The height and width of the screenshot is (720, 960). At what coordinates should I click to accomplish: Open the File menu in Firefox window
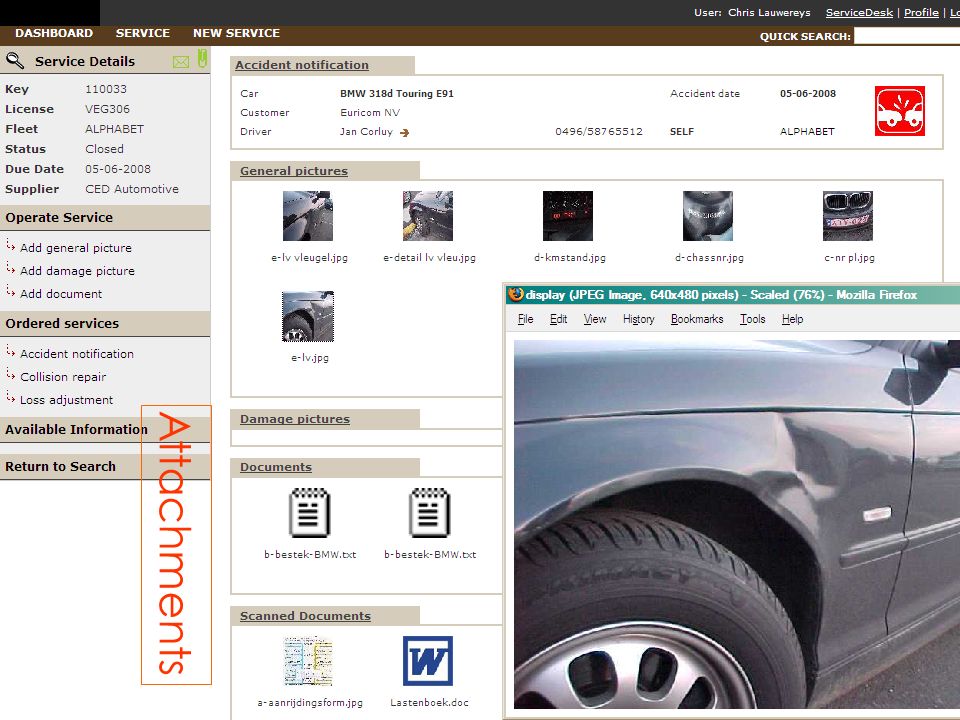tap(525, 319)
